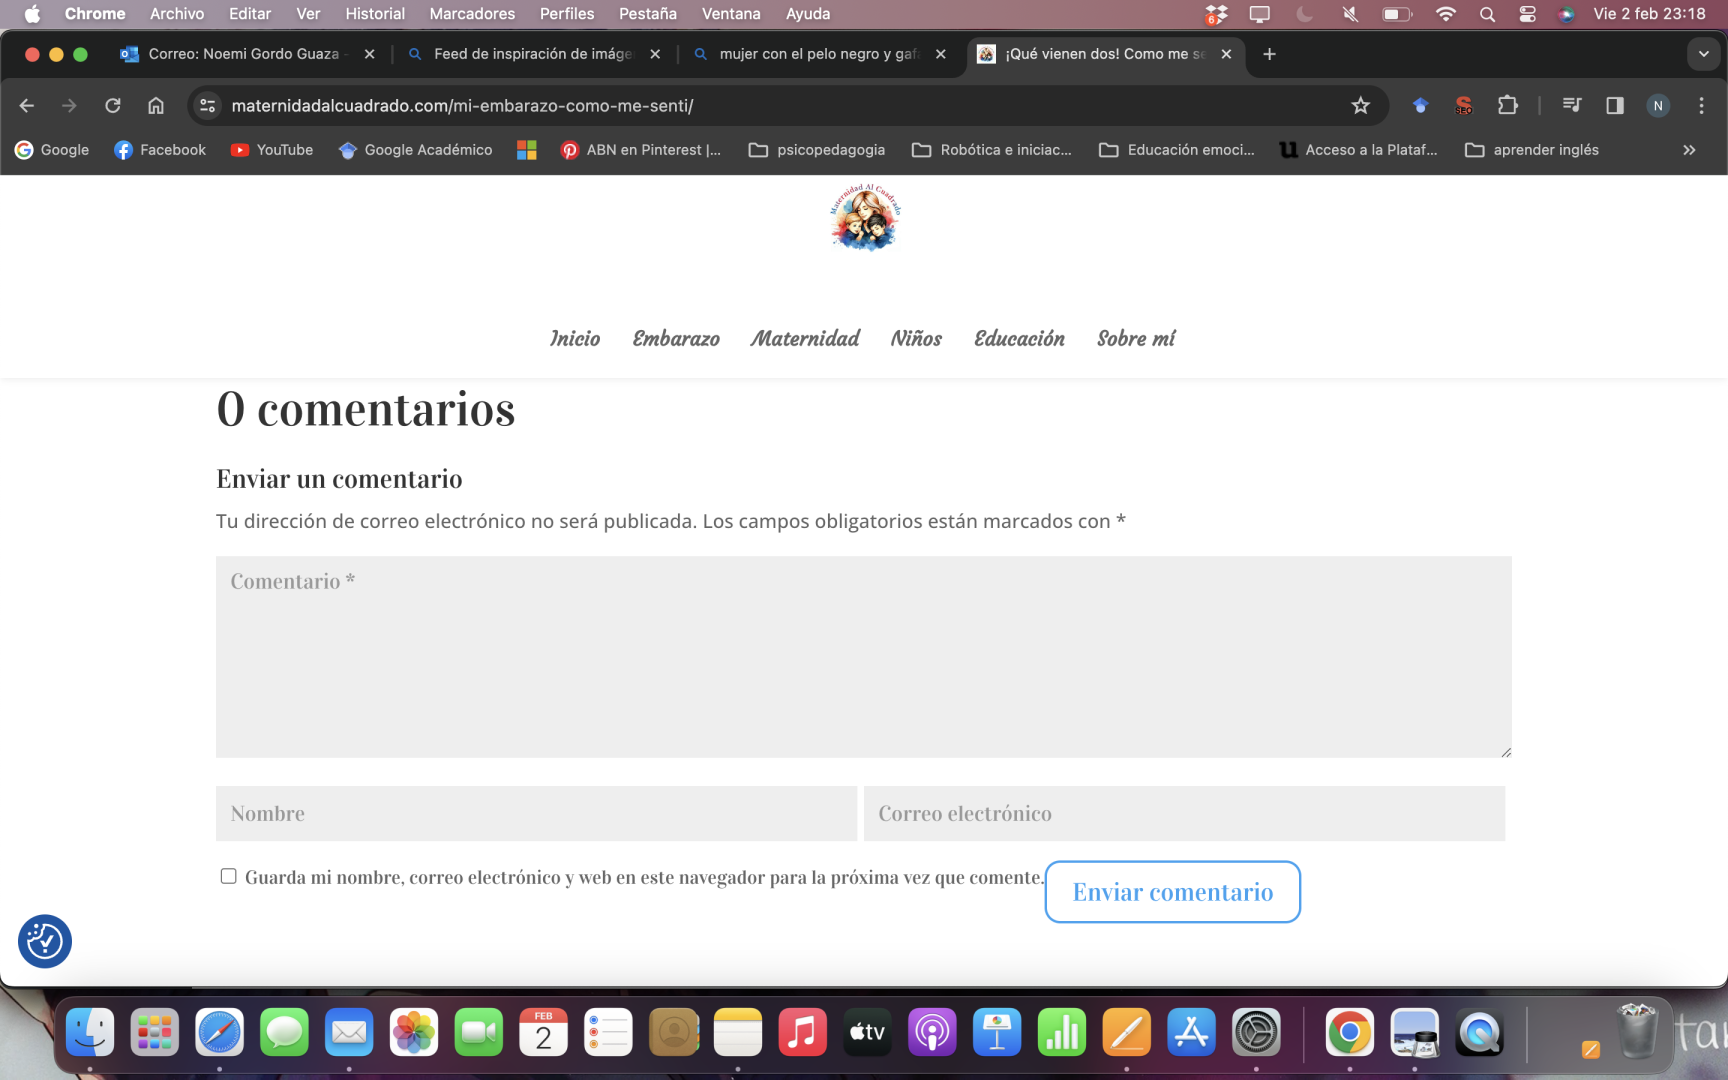
Task: Open the profile N avatar
Action: 1658,105
